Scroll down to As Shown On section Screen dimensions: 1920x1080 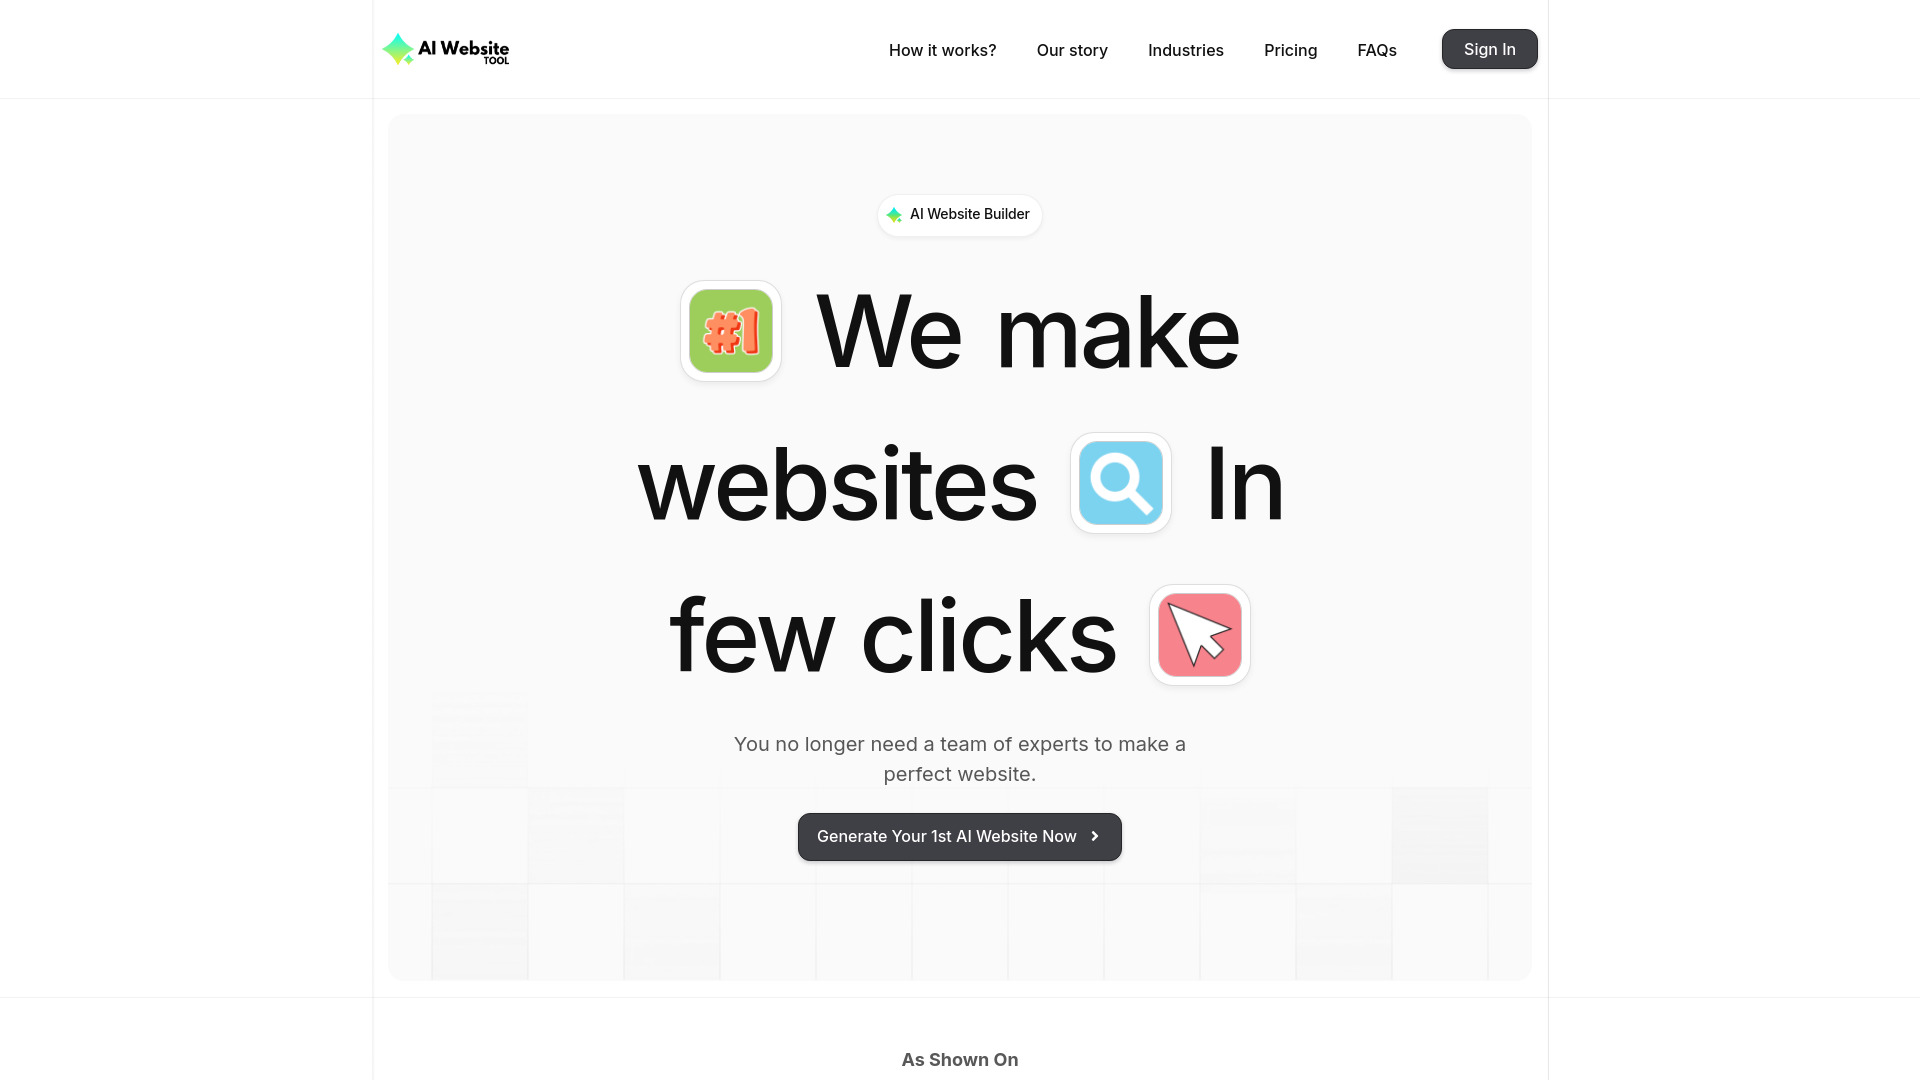click(959, 1059)
